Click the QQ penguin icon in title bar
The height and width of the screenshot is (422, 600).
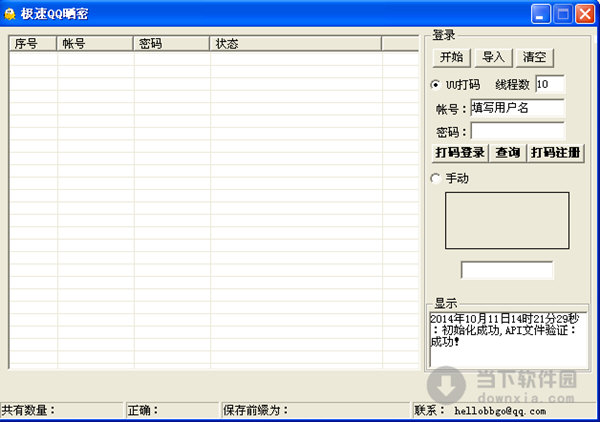coord(10,14)
